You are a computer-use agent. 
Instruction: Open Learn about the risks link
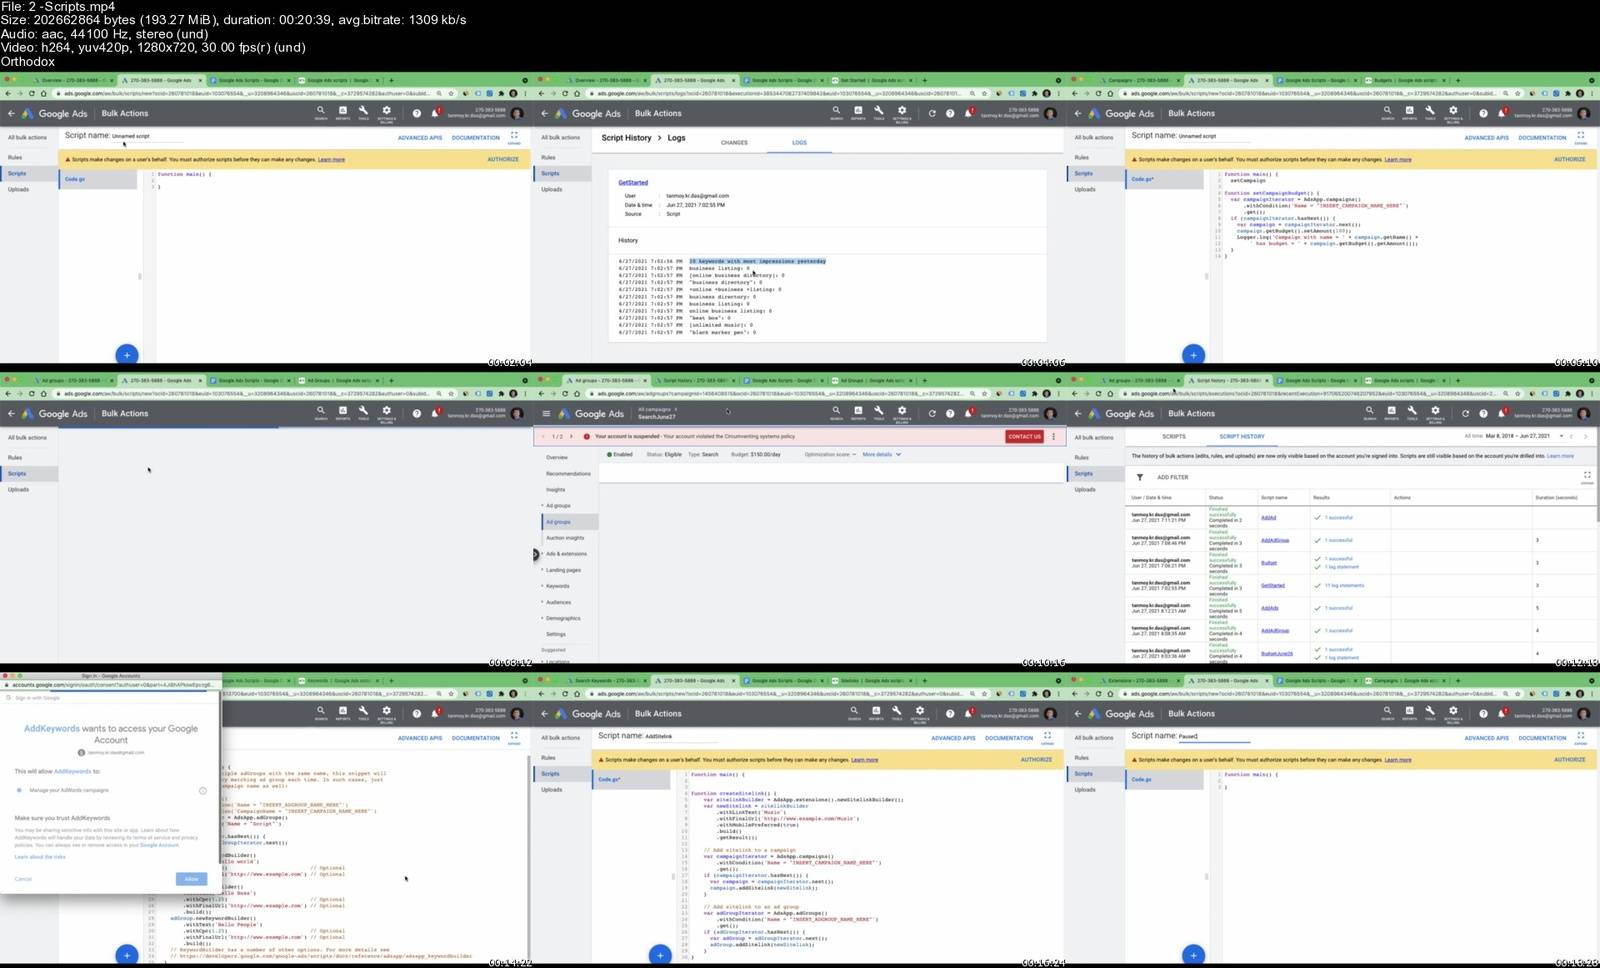(x=40, y=856)
